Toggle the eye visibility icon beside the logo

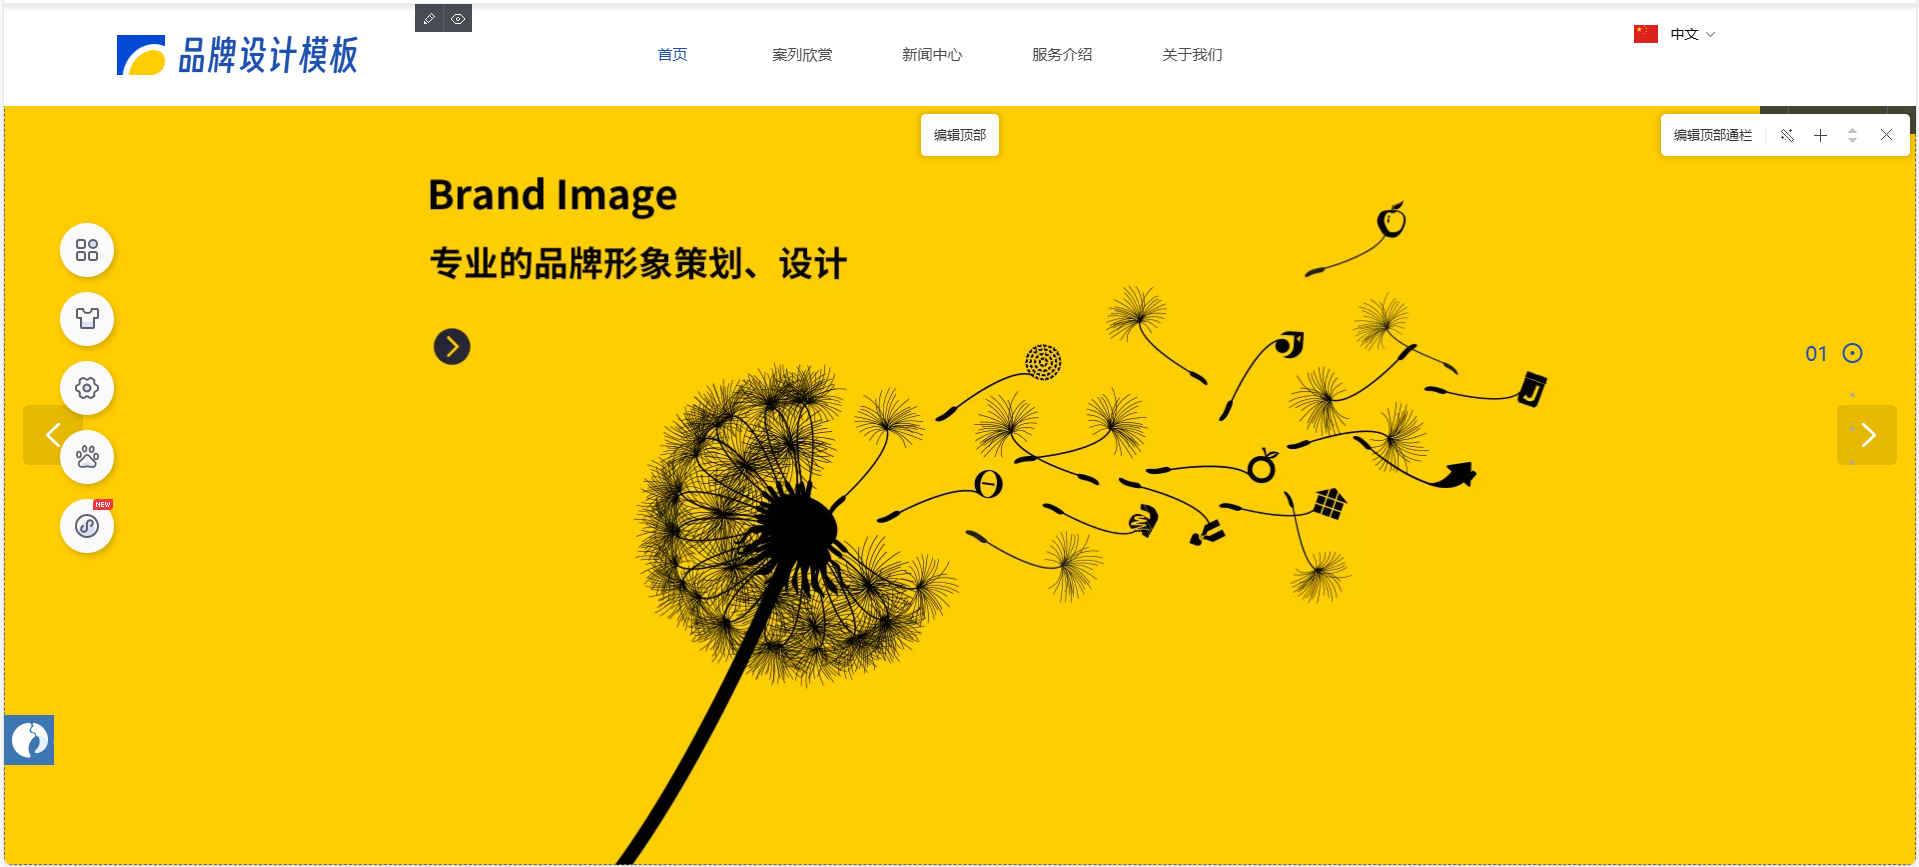458,19
